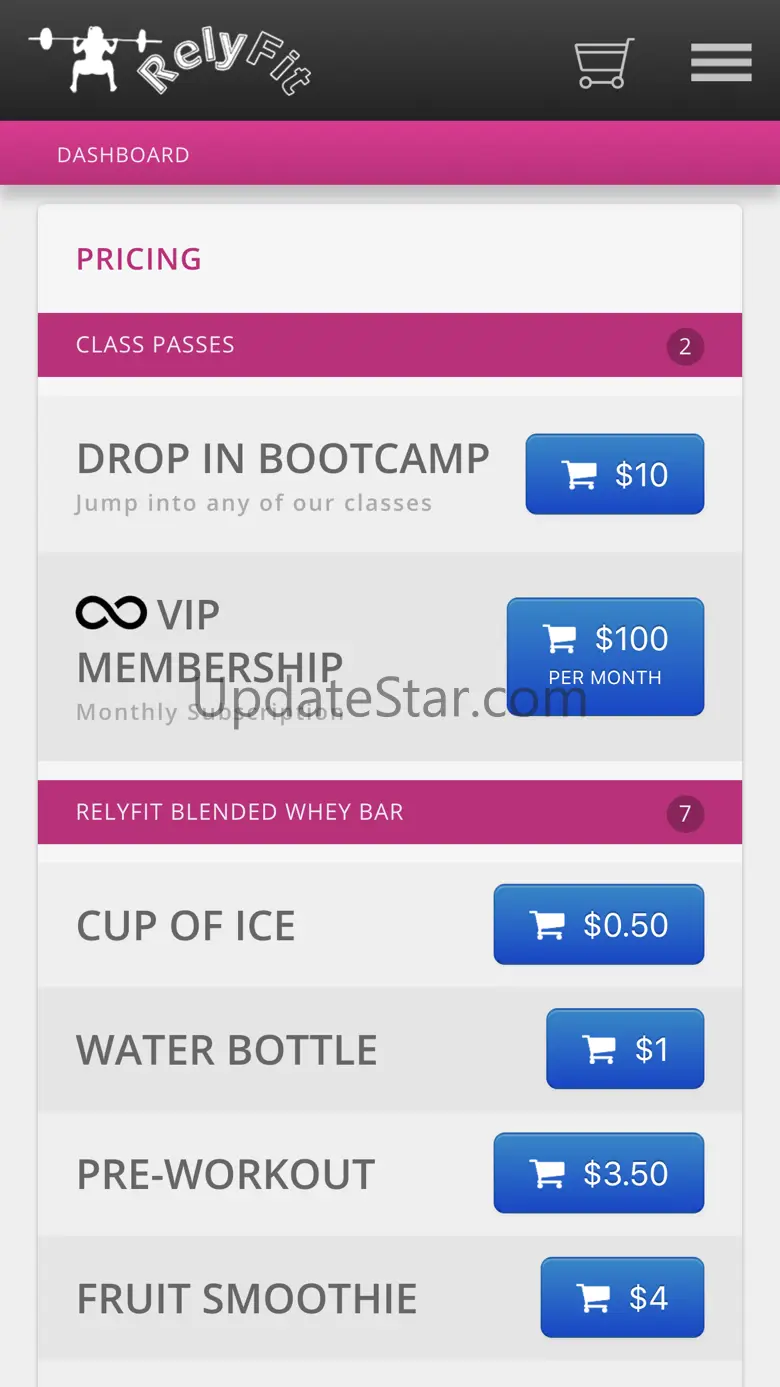This screenshot has width=780, height=1387.
Task: Open the Water Bottle item title
Action: pos(227,1050)
